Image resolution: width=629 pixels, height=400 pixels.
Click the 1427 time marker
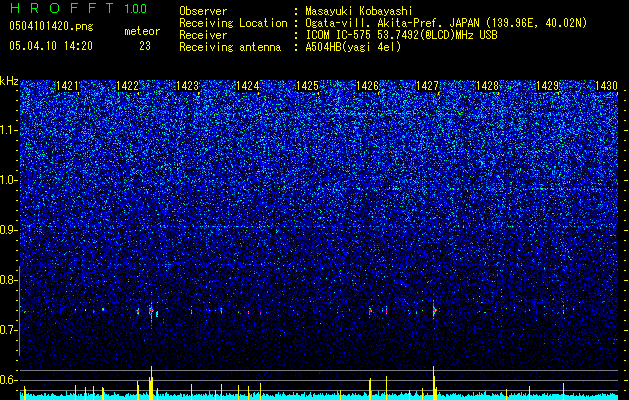click(427, 86)
